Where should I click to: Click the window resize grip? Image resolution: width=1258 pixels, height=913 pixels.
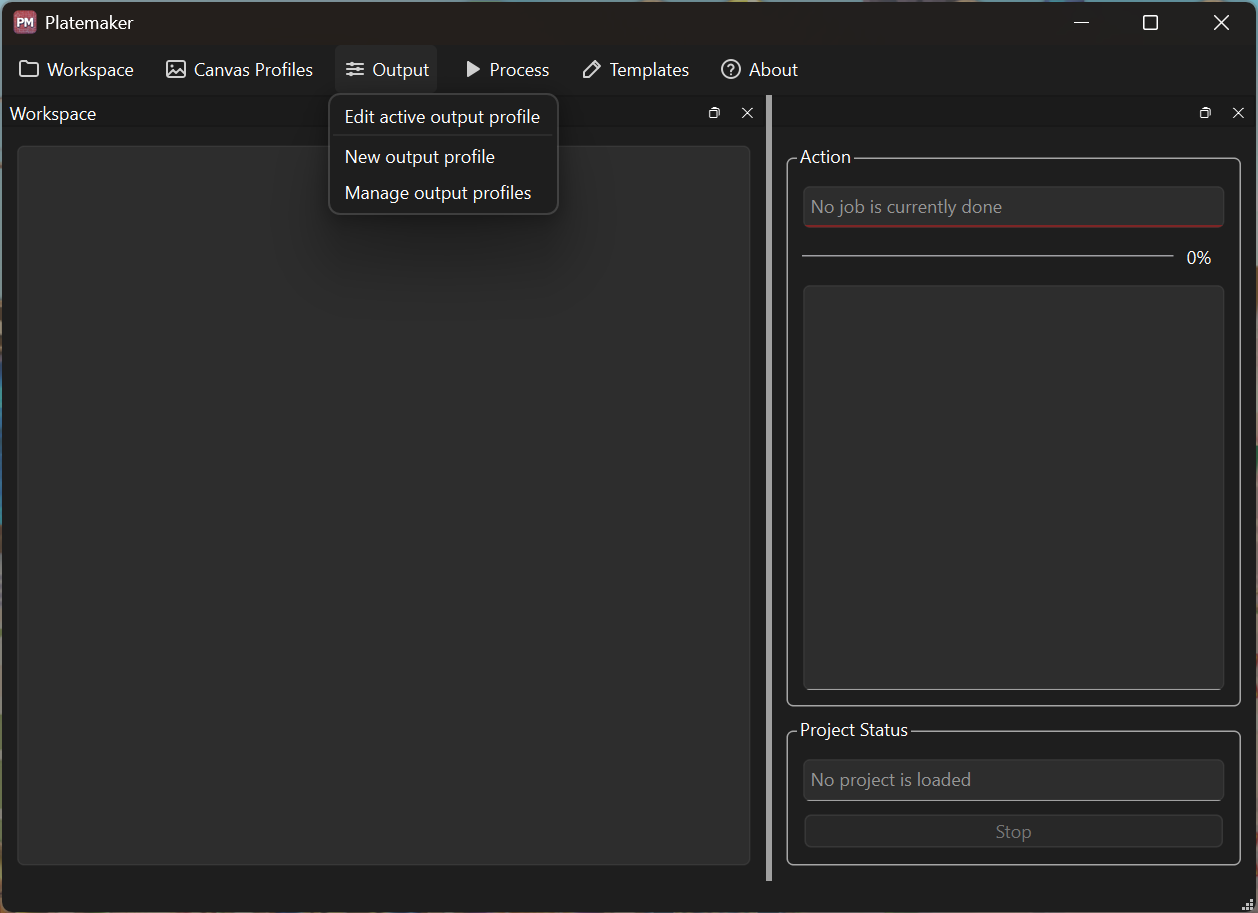click(1247, 903)
